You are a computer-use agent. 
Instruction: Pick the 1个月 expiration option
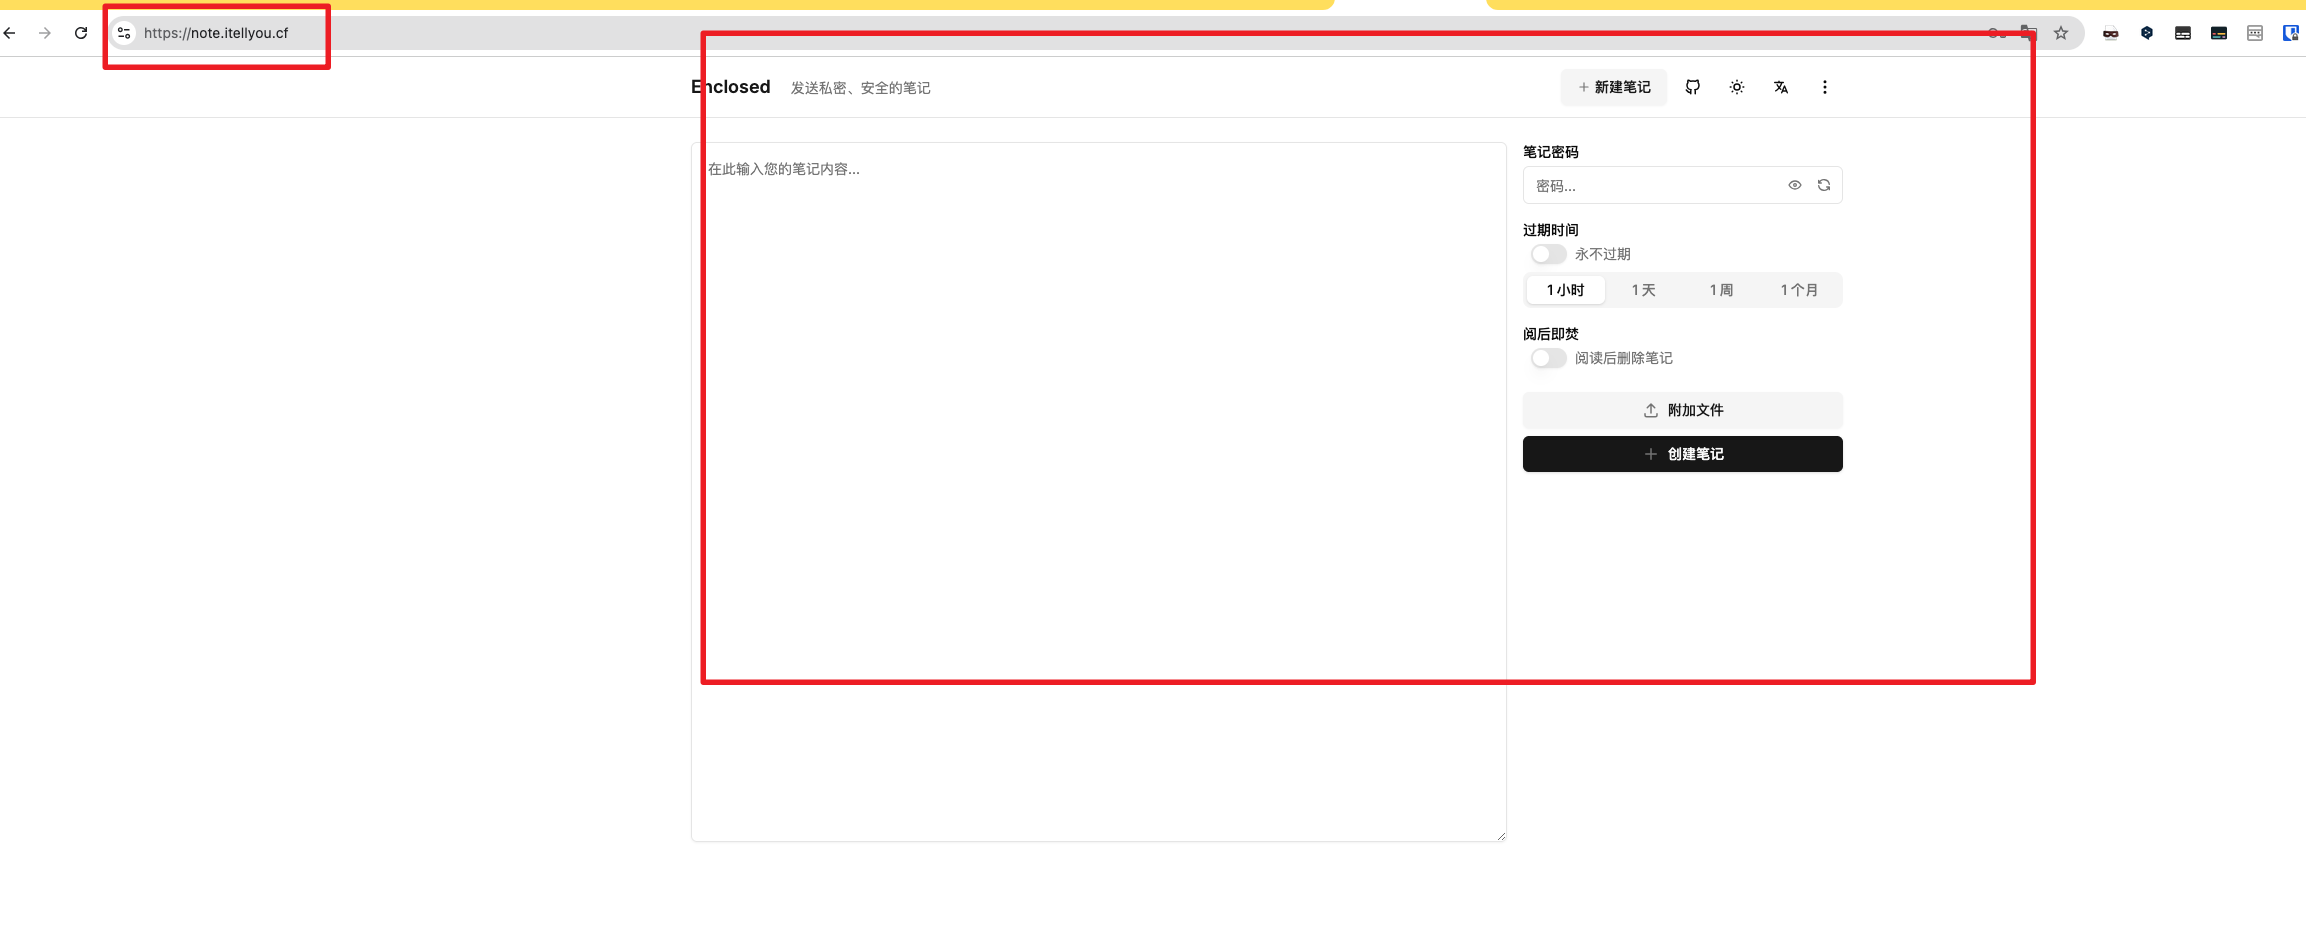point(1799,290)
